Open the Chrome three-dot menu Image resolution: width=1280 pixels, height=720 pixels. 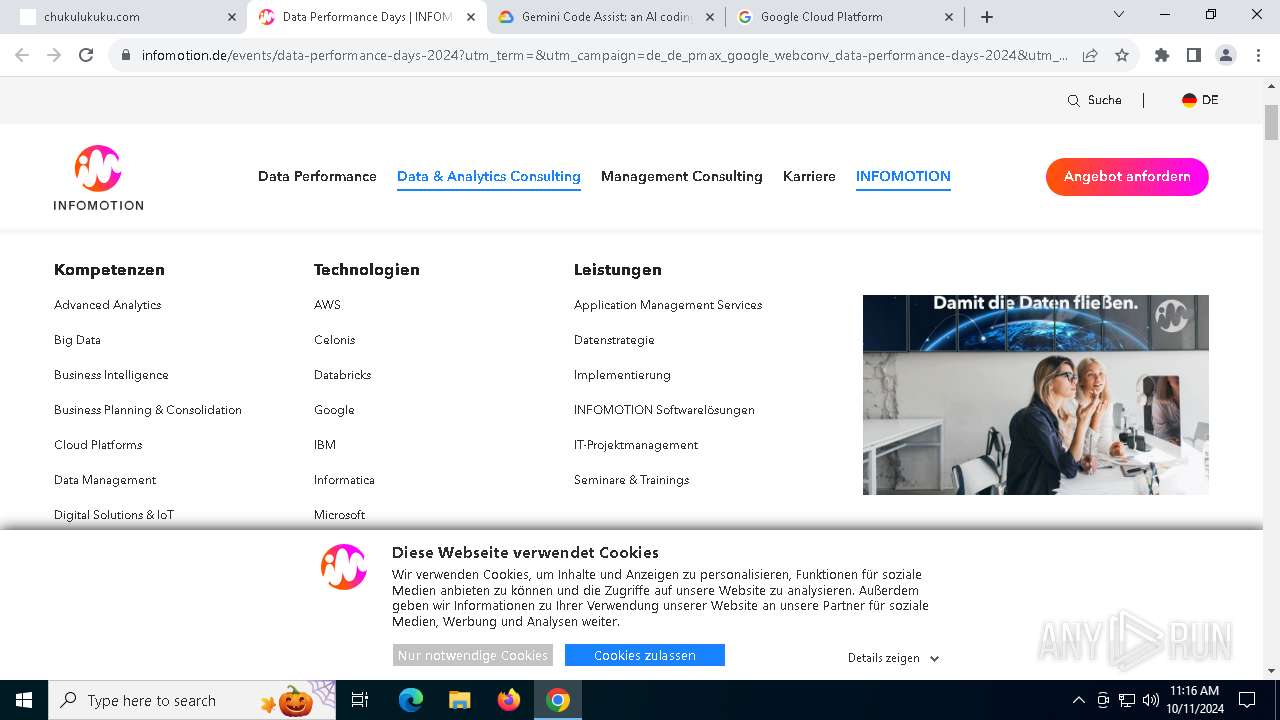click(1258, 55)
